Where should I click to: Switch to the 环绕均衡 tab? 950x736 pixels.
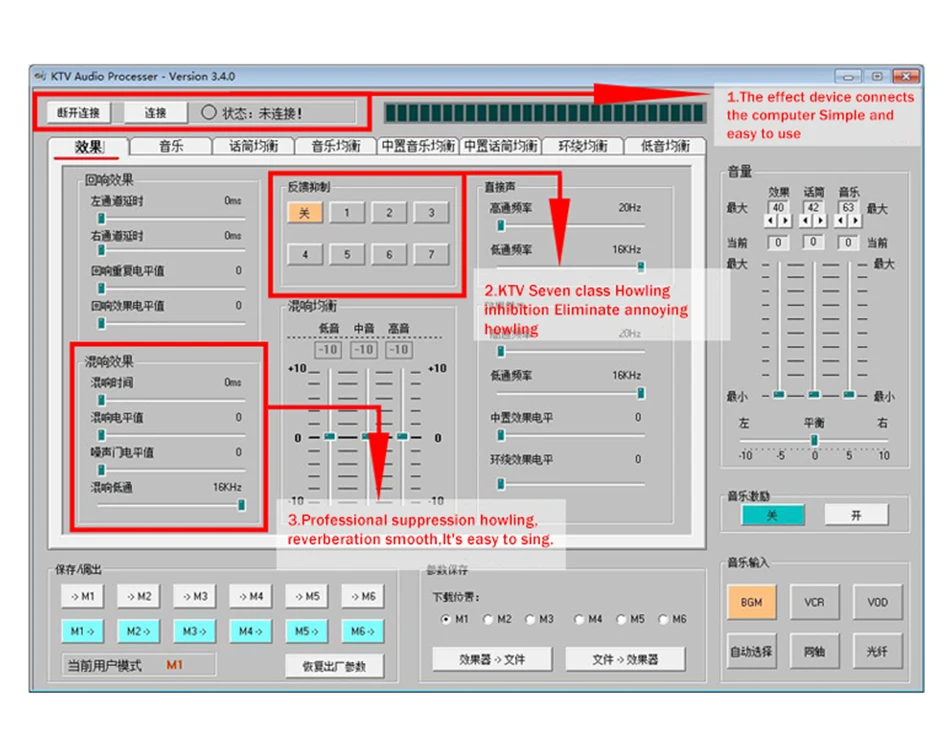(x=583, y=146)
